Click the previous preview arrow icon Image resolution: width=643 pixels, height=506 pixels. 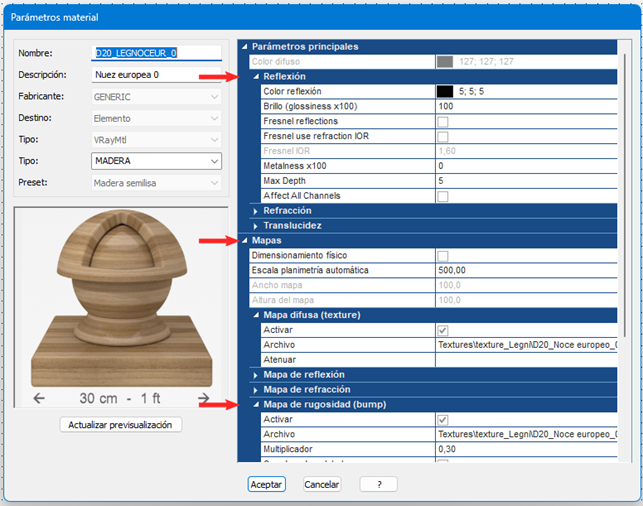[x=39, y=398]
